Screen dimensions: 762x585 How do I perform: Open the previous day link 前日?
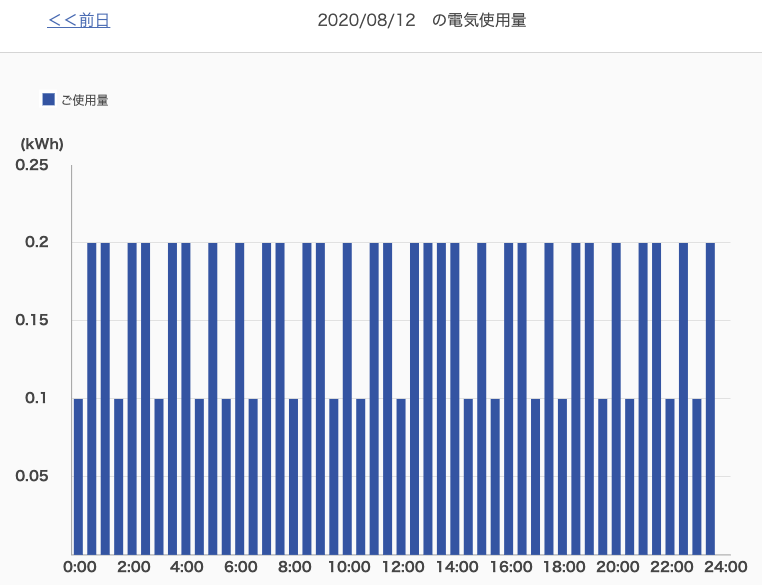coord(78,20)
